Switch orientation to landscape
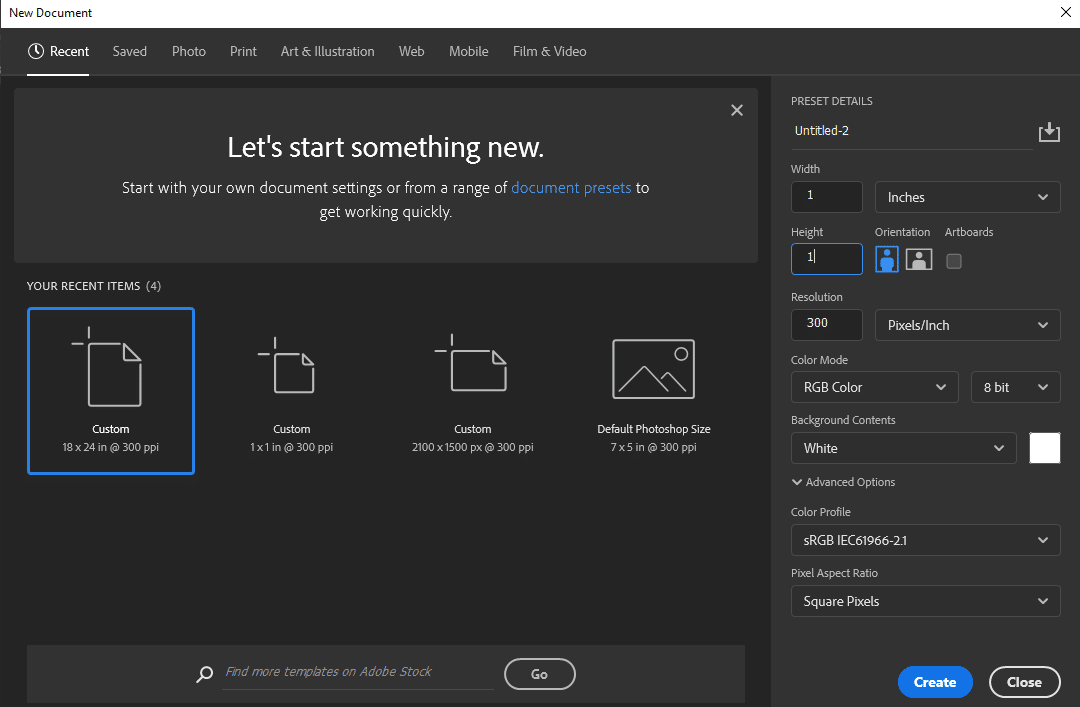This screenshot has height=707, width=1080. tap(918, 259)
